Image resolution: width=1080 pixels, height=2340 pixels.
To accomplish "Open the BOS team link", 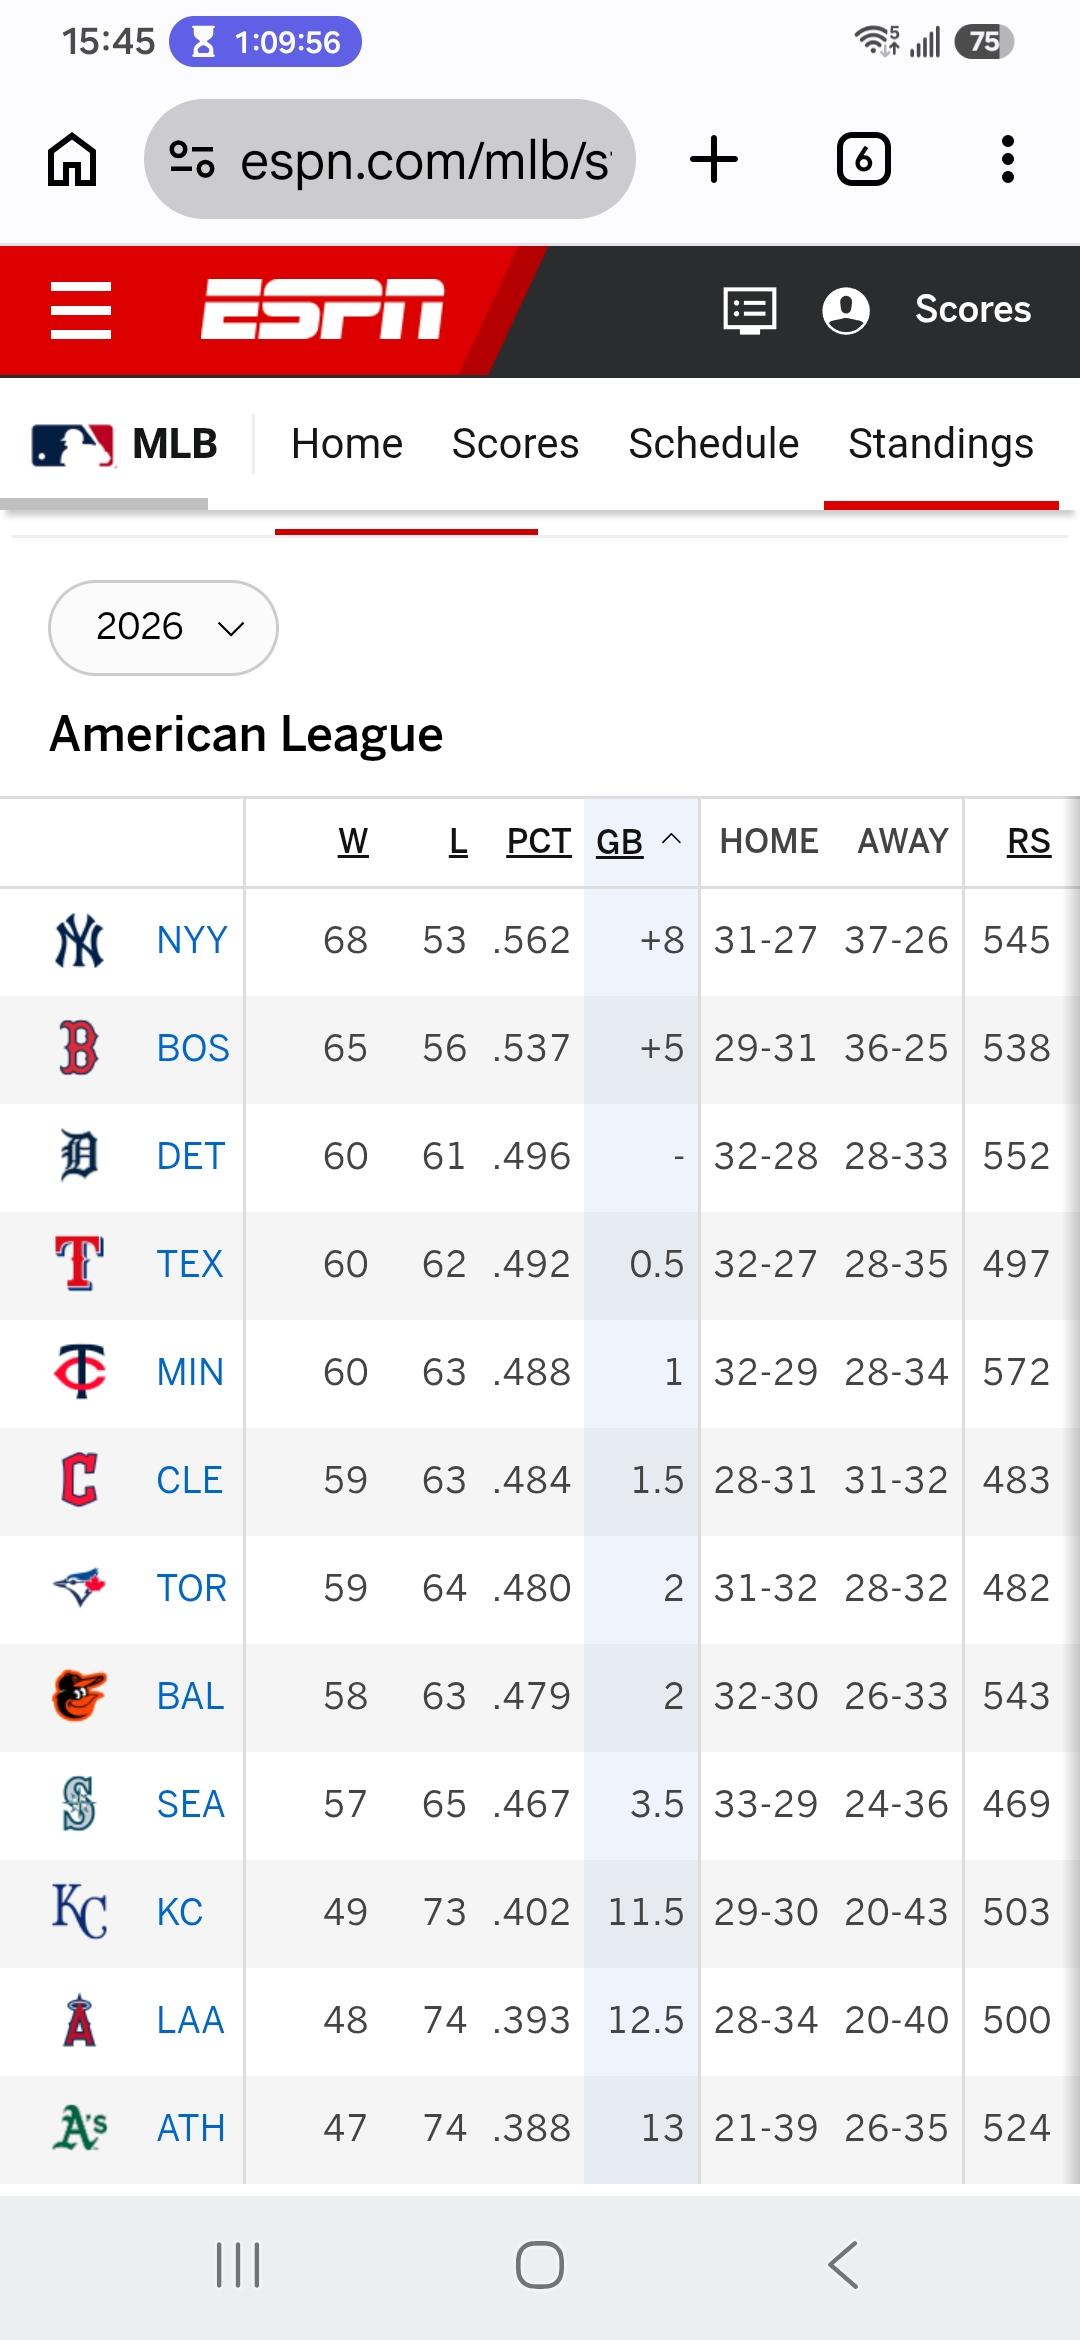I will click(x=193, y=1048).
